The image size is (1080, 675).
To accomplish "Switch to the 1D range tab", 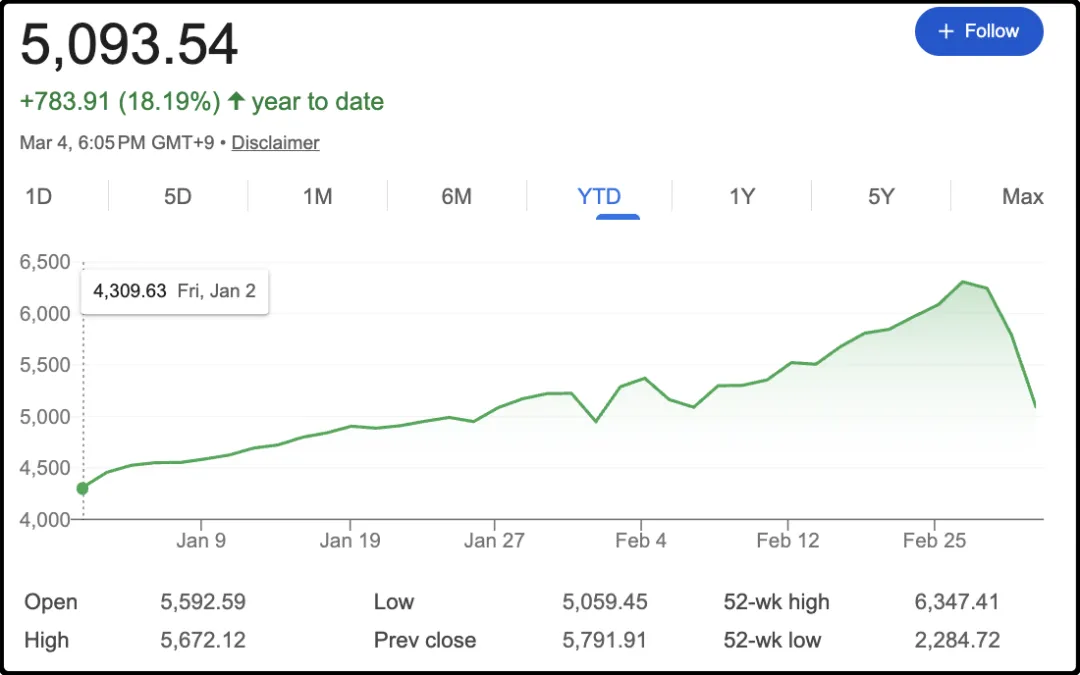I will tap(38, 196).
